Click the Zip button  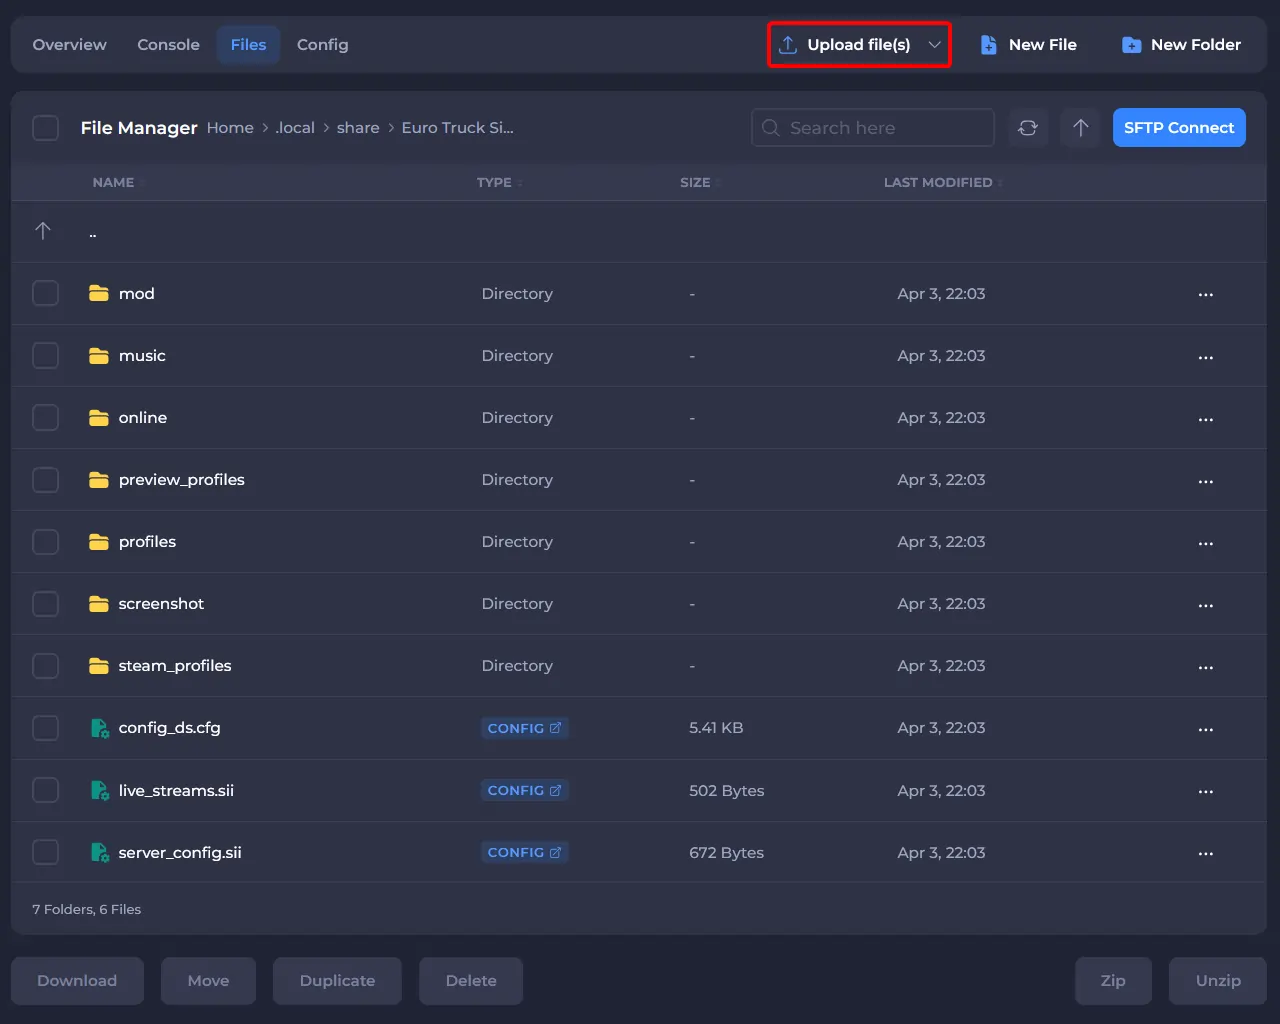pyautogui.click(x=1113, y=981)
